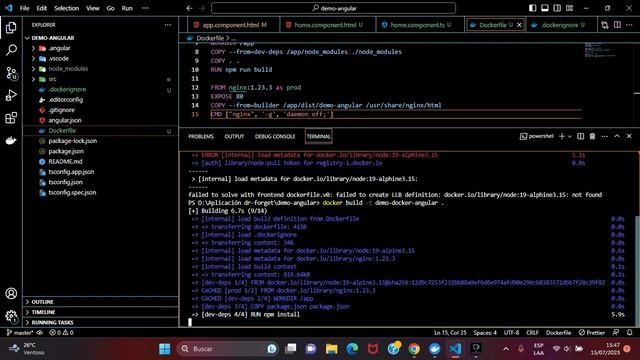Open Customize Layout icon
Viewport: 640px width, 360px height.
coord(570,8)
